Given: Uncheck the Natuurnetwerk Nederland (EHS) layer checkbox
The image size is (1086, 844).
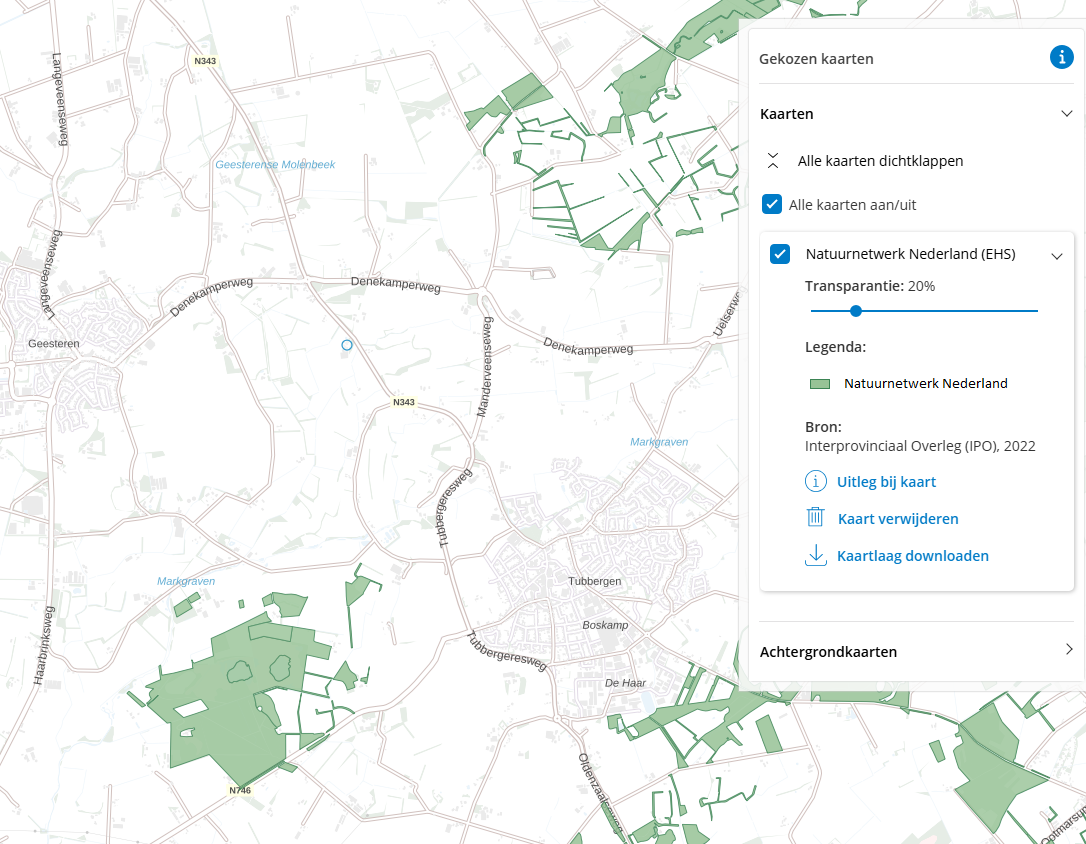Looking at the screenshot, I should 780,254.
